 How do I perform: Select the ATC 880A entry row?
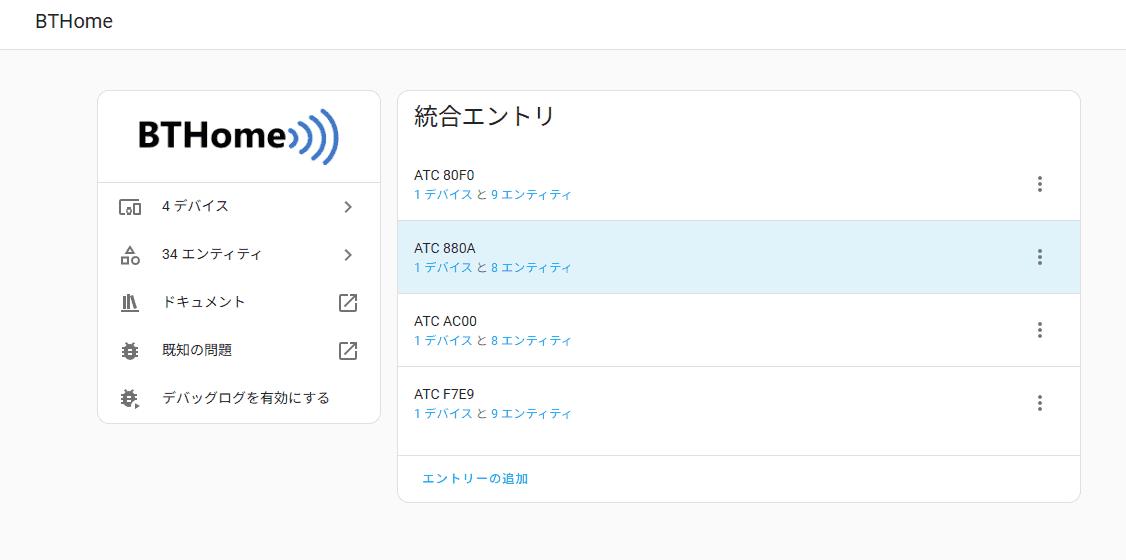pos(739,257)
